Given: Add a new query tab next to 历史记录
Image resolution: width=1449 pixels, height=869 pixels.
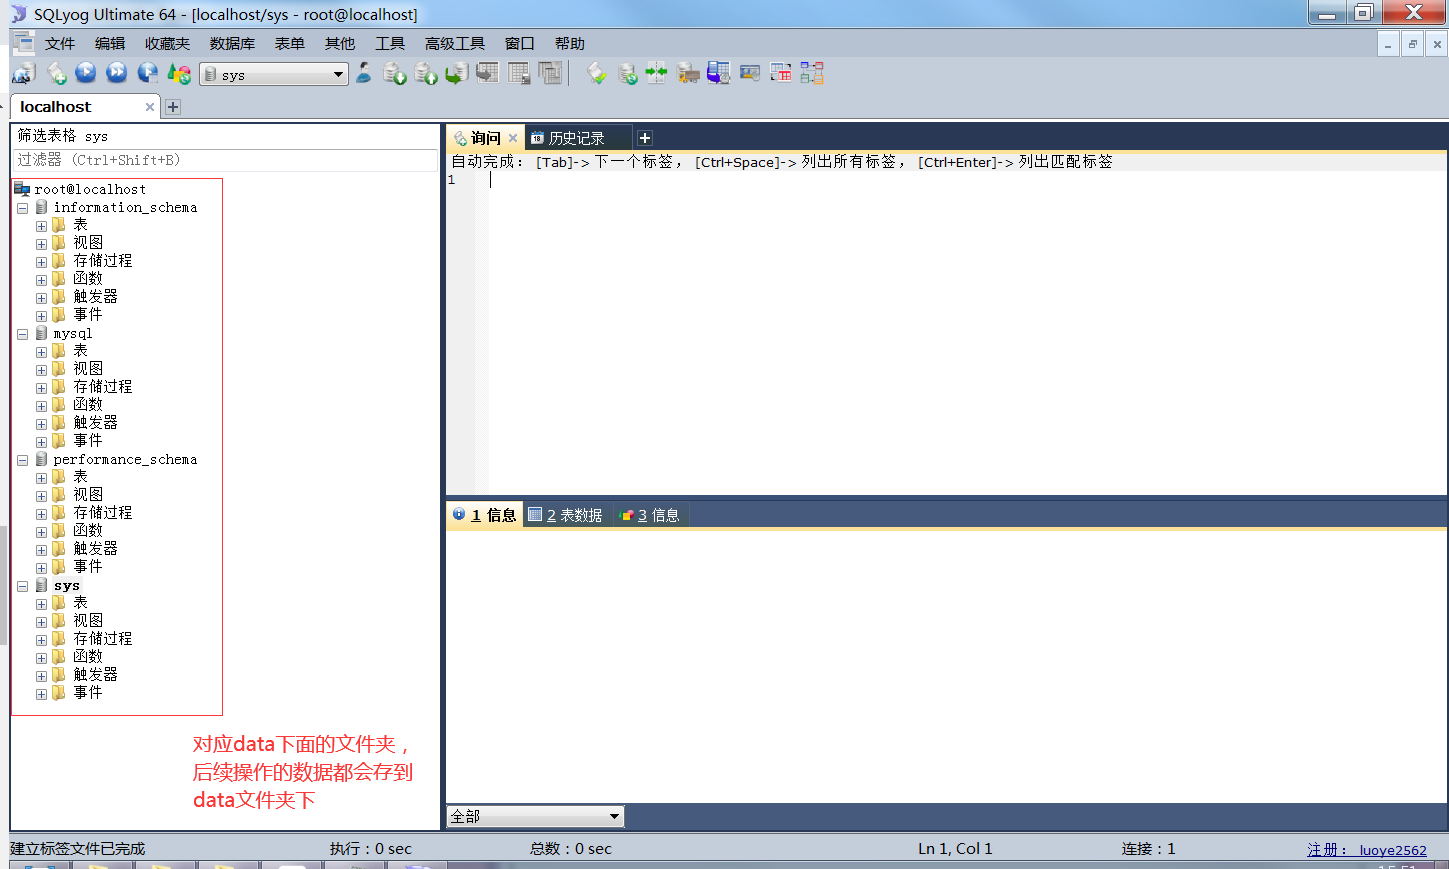Looking at the screenshot, I should 645,138.
